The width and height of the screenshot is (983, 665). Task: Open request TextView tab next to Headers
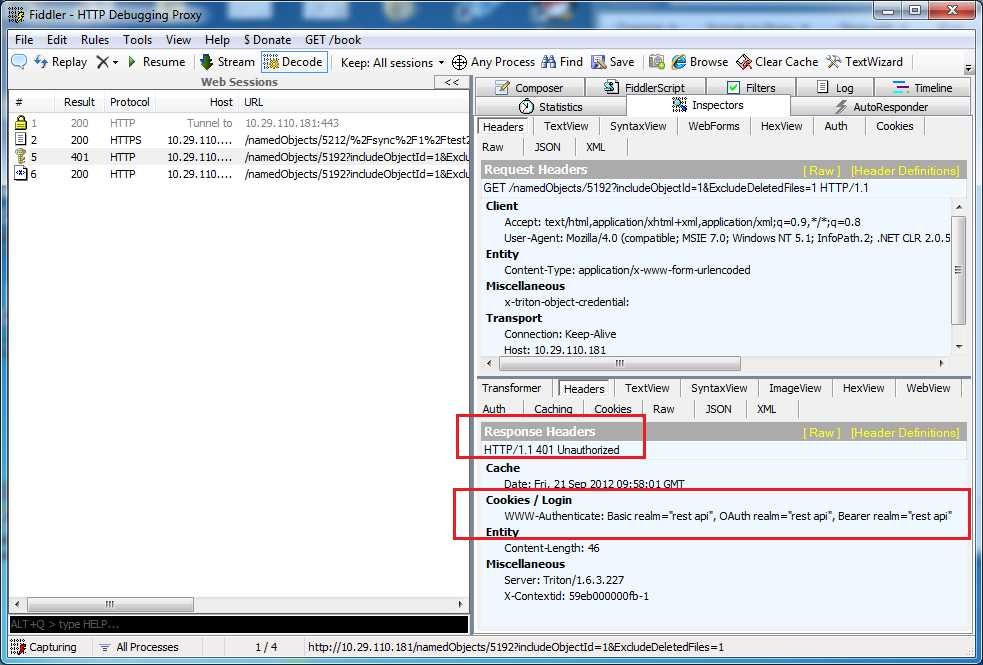pyautogui.click(x=566, y=126)
